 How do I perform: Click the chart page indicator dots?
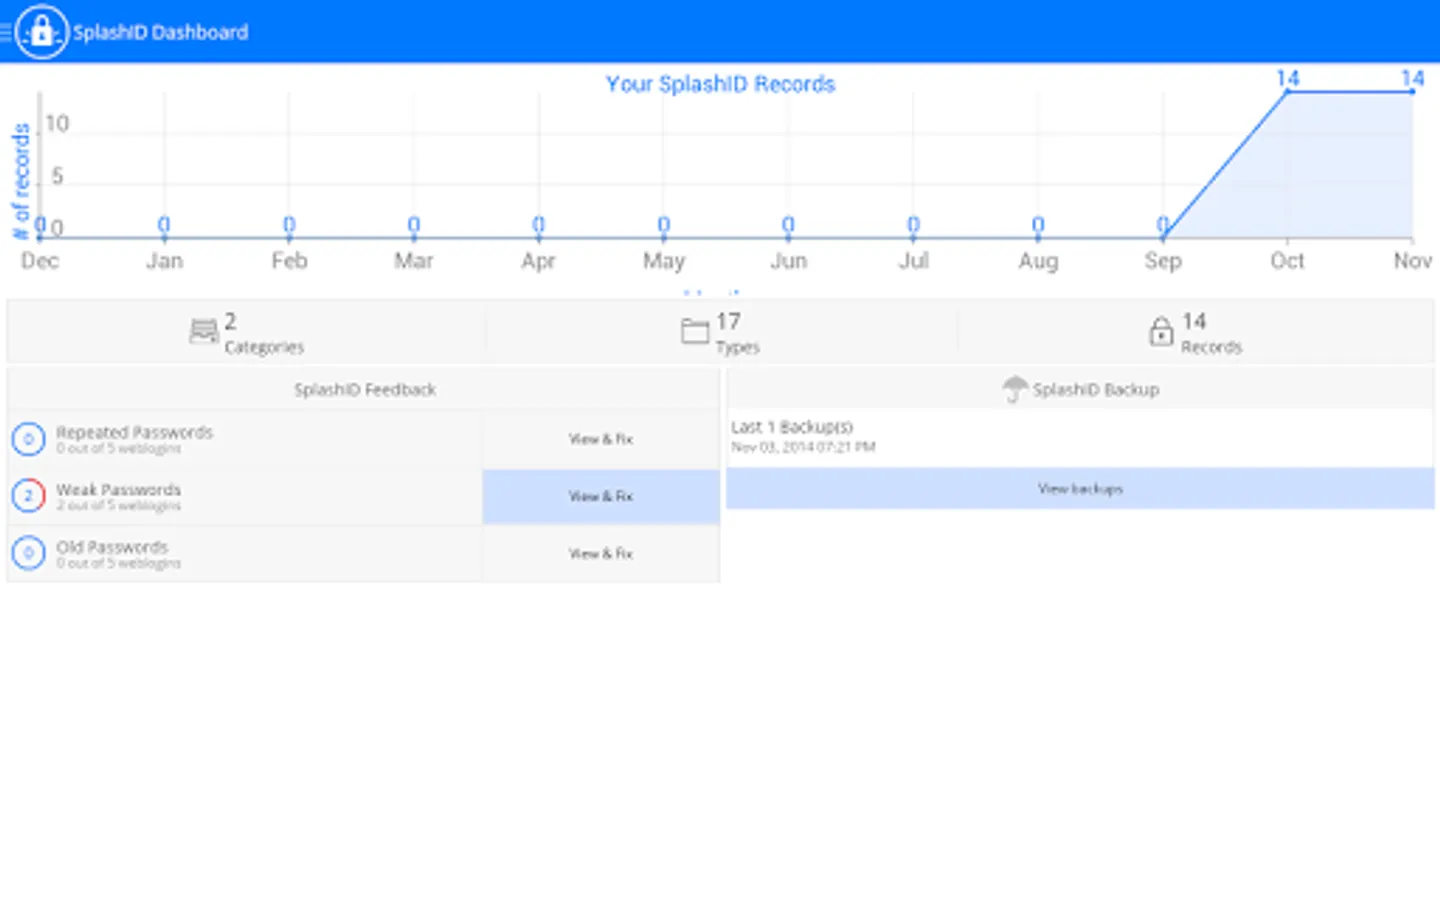pyautogui.click(x=711, y=293)
